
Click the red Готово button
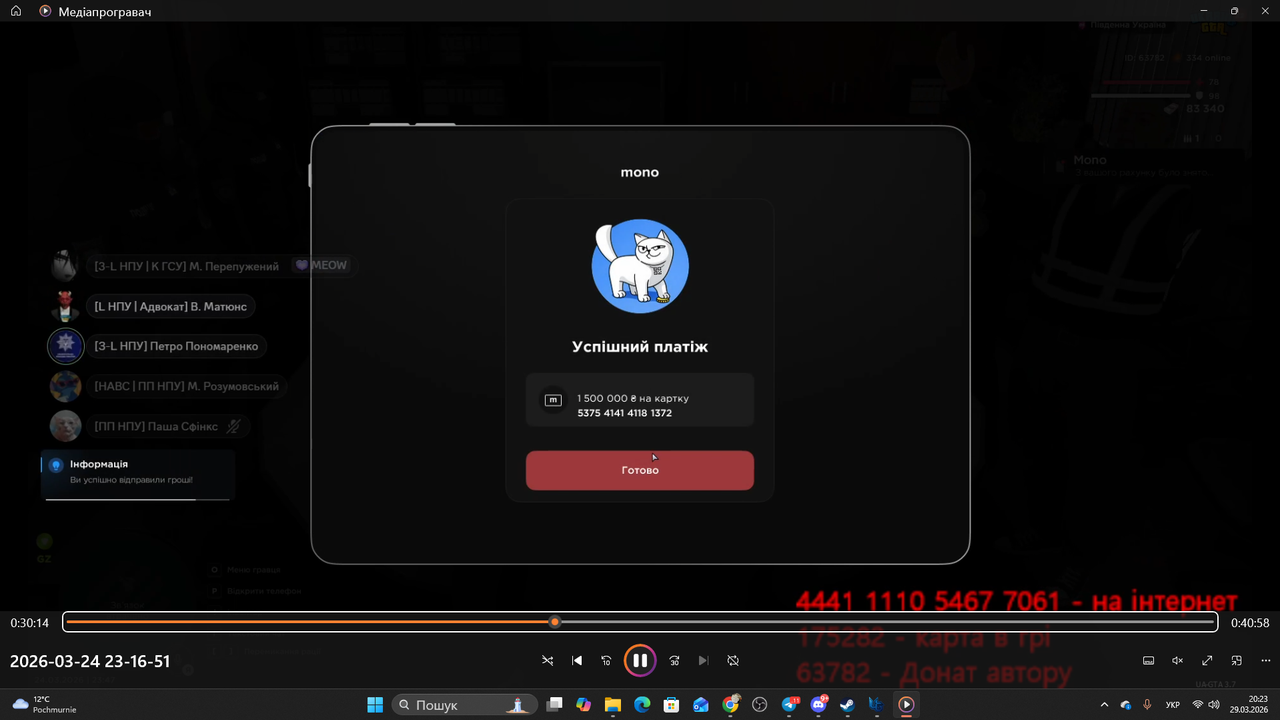[x=640, y=470]
